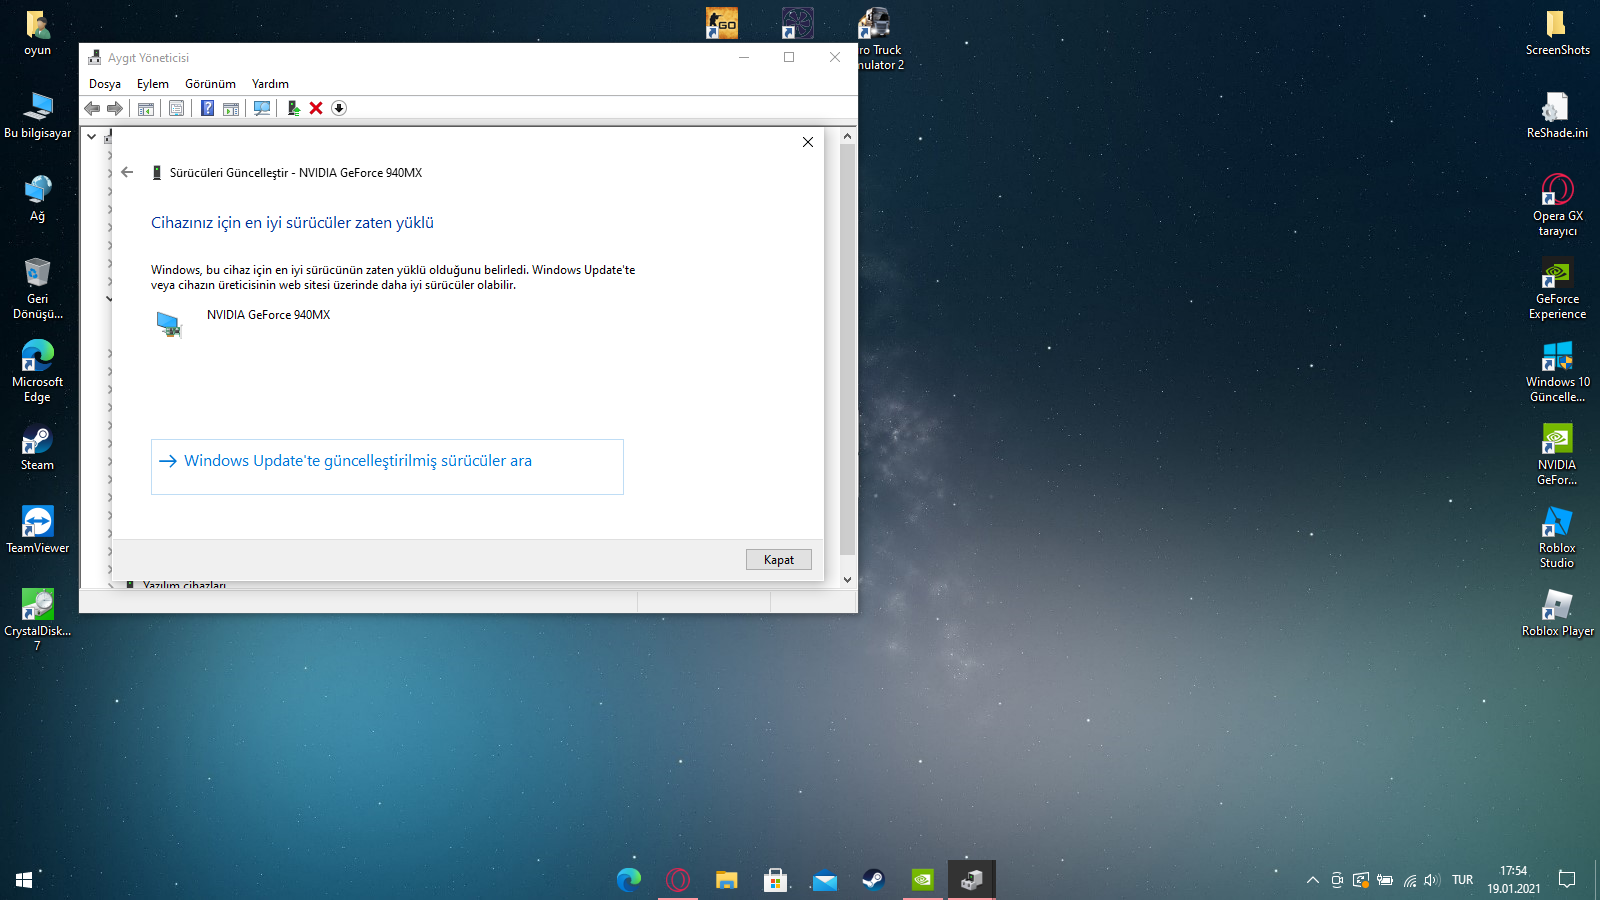1600x900 pixels.
Task: Select the ScreenShots desktop folder
Action: [x=1557, y=33]
